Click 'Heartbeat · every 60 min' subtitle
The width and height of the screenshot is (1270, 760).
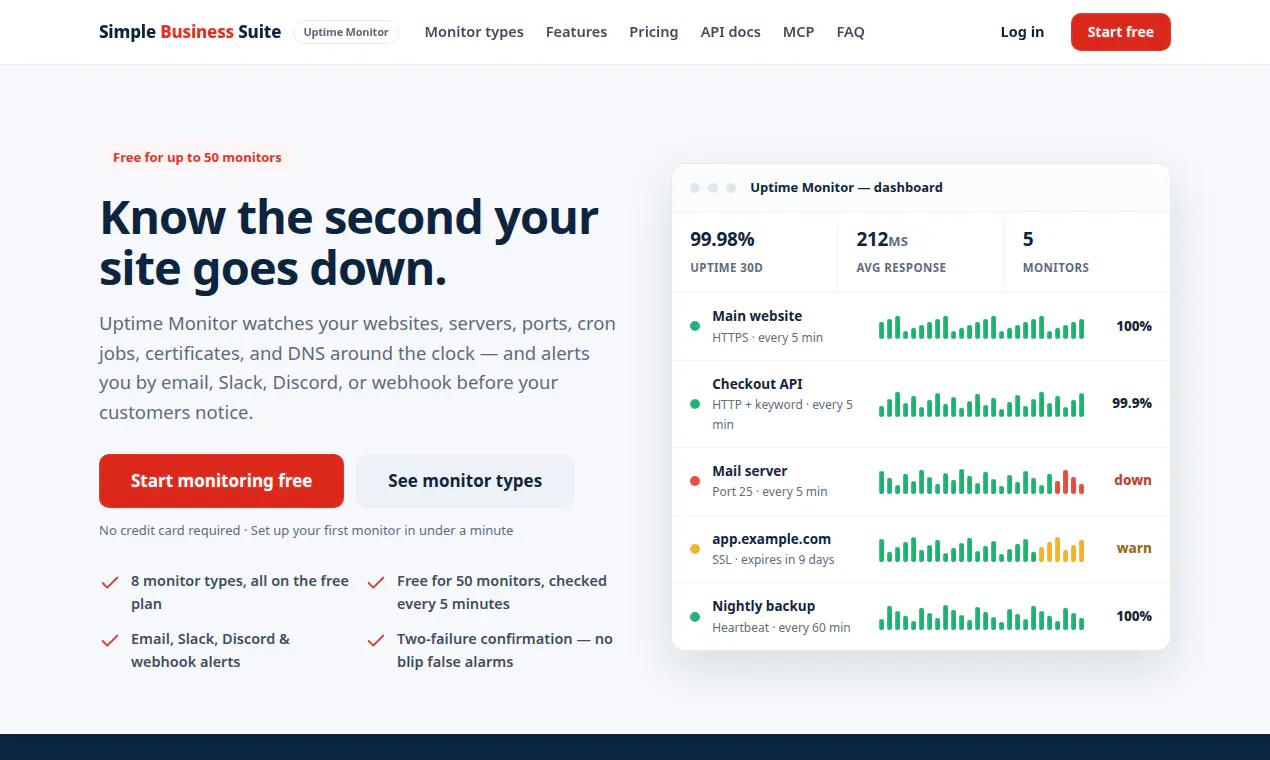point(781,628)
